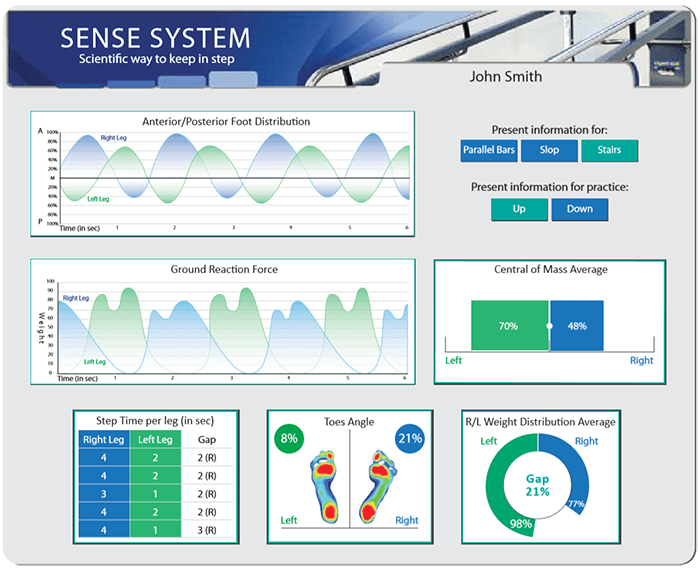Click the right foot pressure map
The height and width of the screenshot is (570, 700).
379,486
